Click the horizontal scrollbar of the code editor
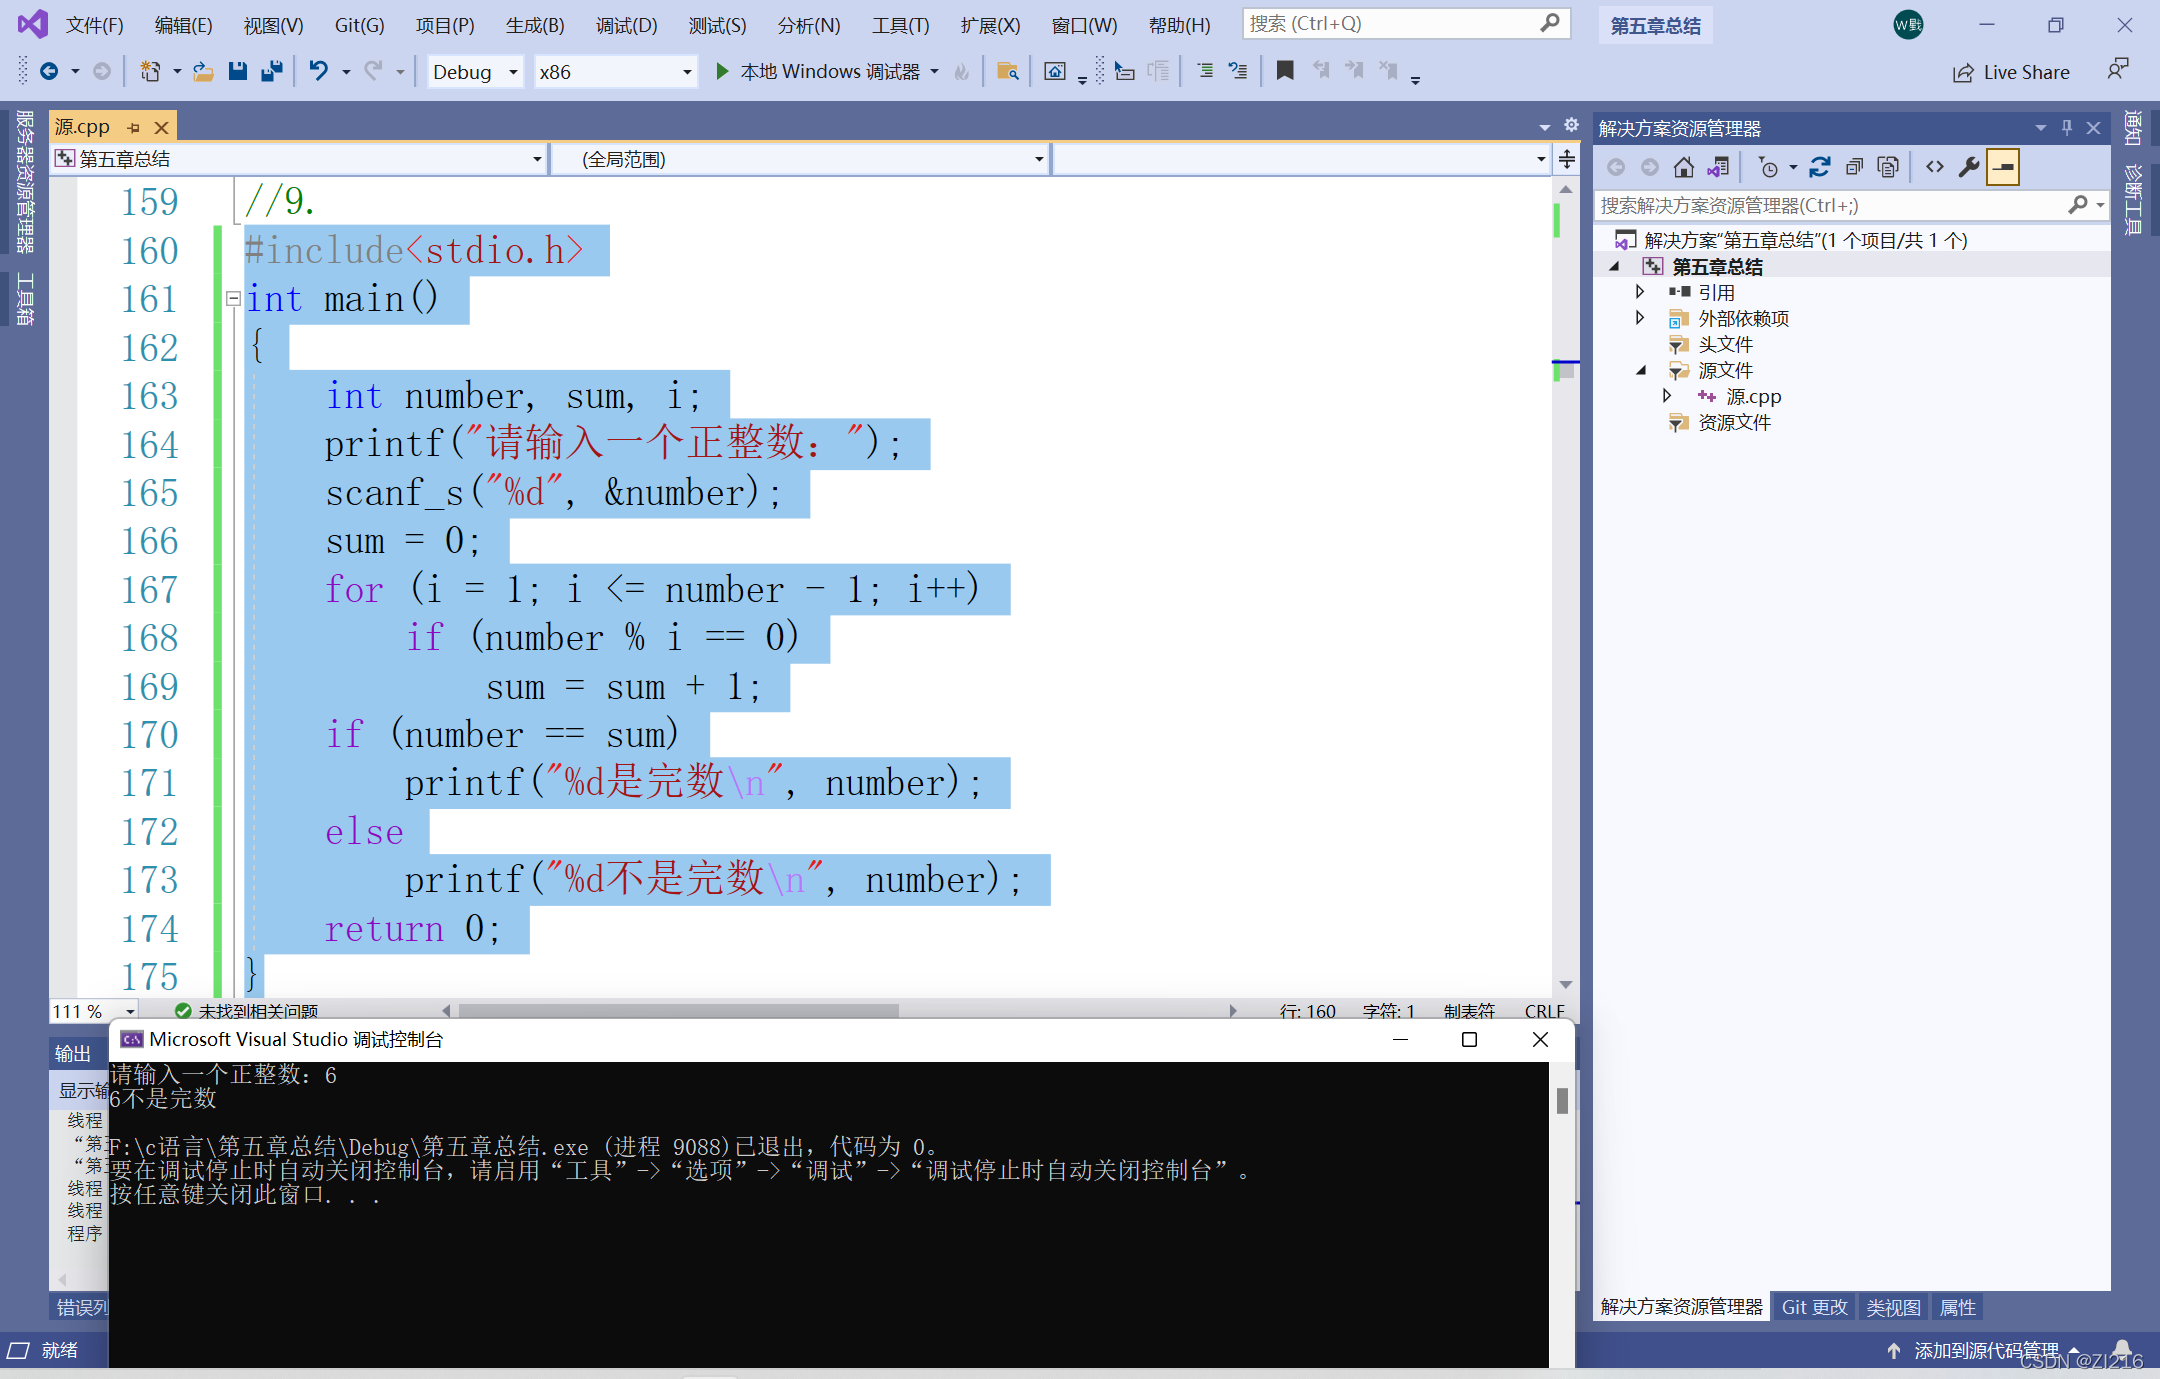The image size is (2160, 1379). (x=678, y=1010)
